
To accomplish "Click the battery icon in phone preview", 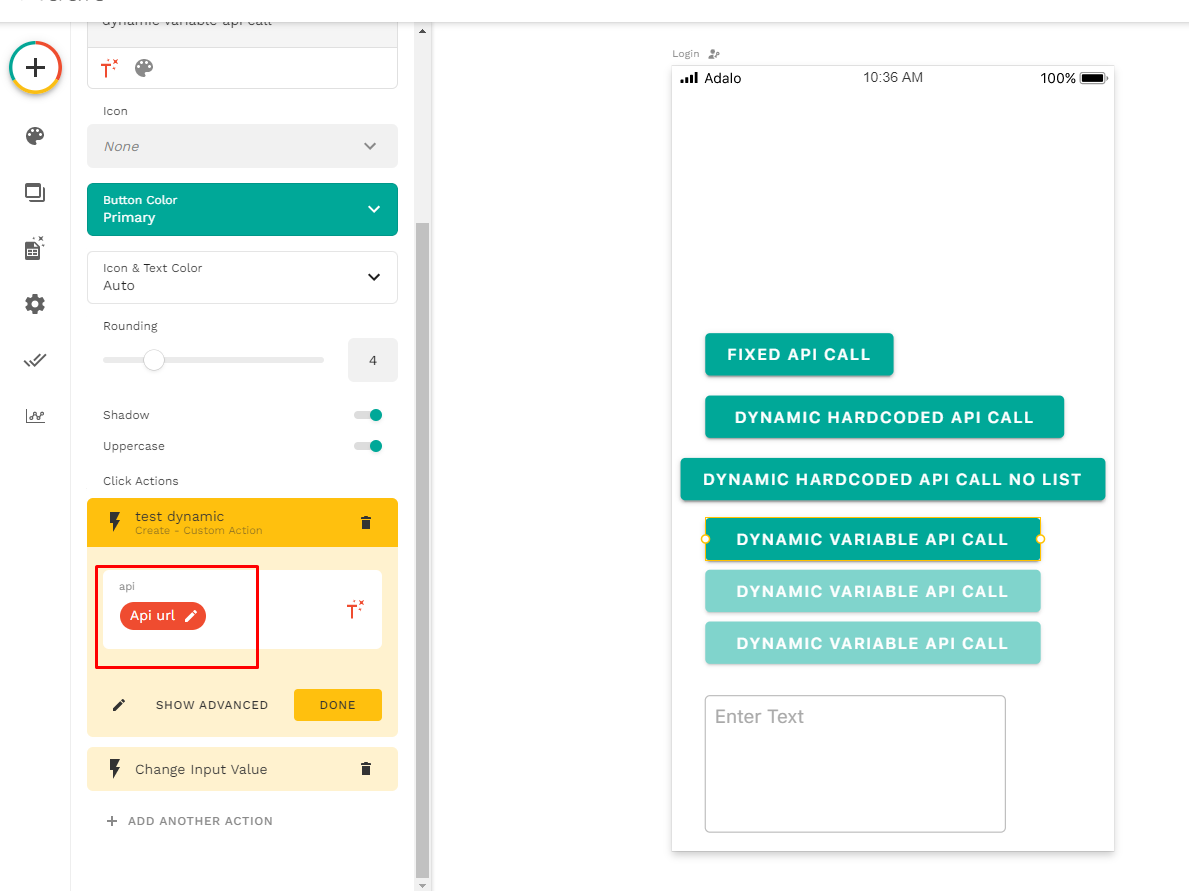I will [x=1093, y=78].
